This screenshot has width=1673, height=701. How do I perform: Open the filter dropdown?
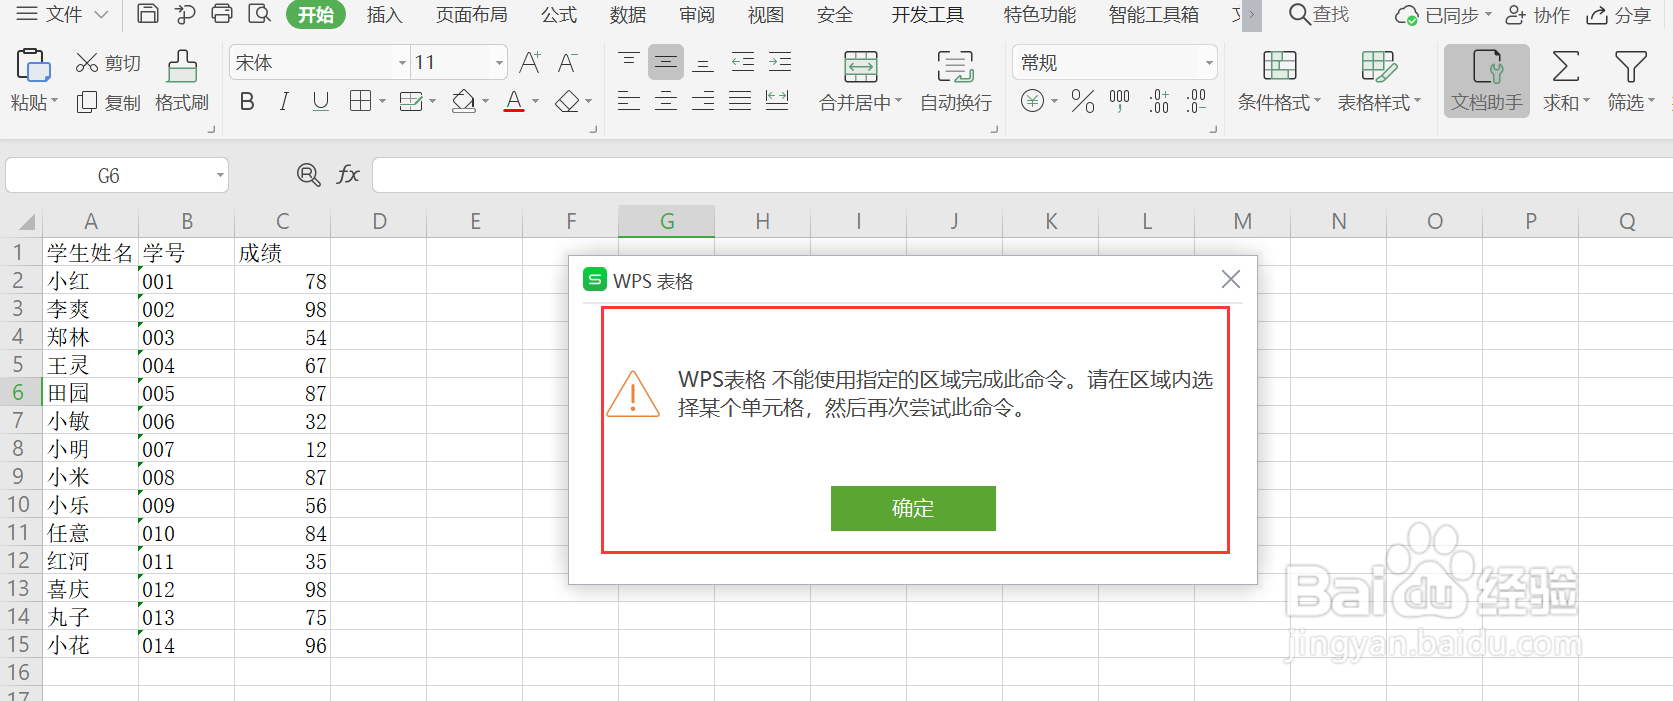click(1631, 81)
